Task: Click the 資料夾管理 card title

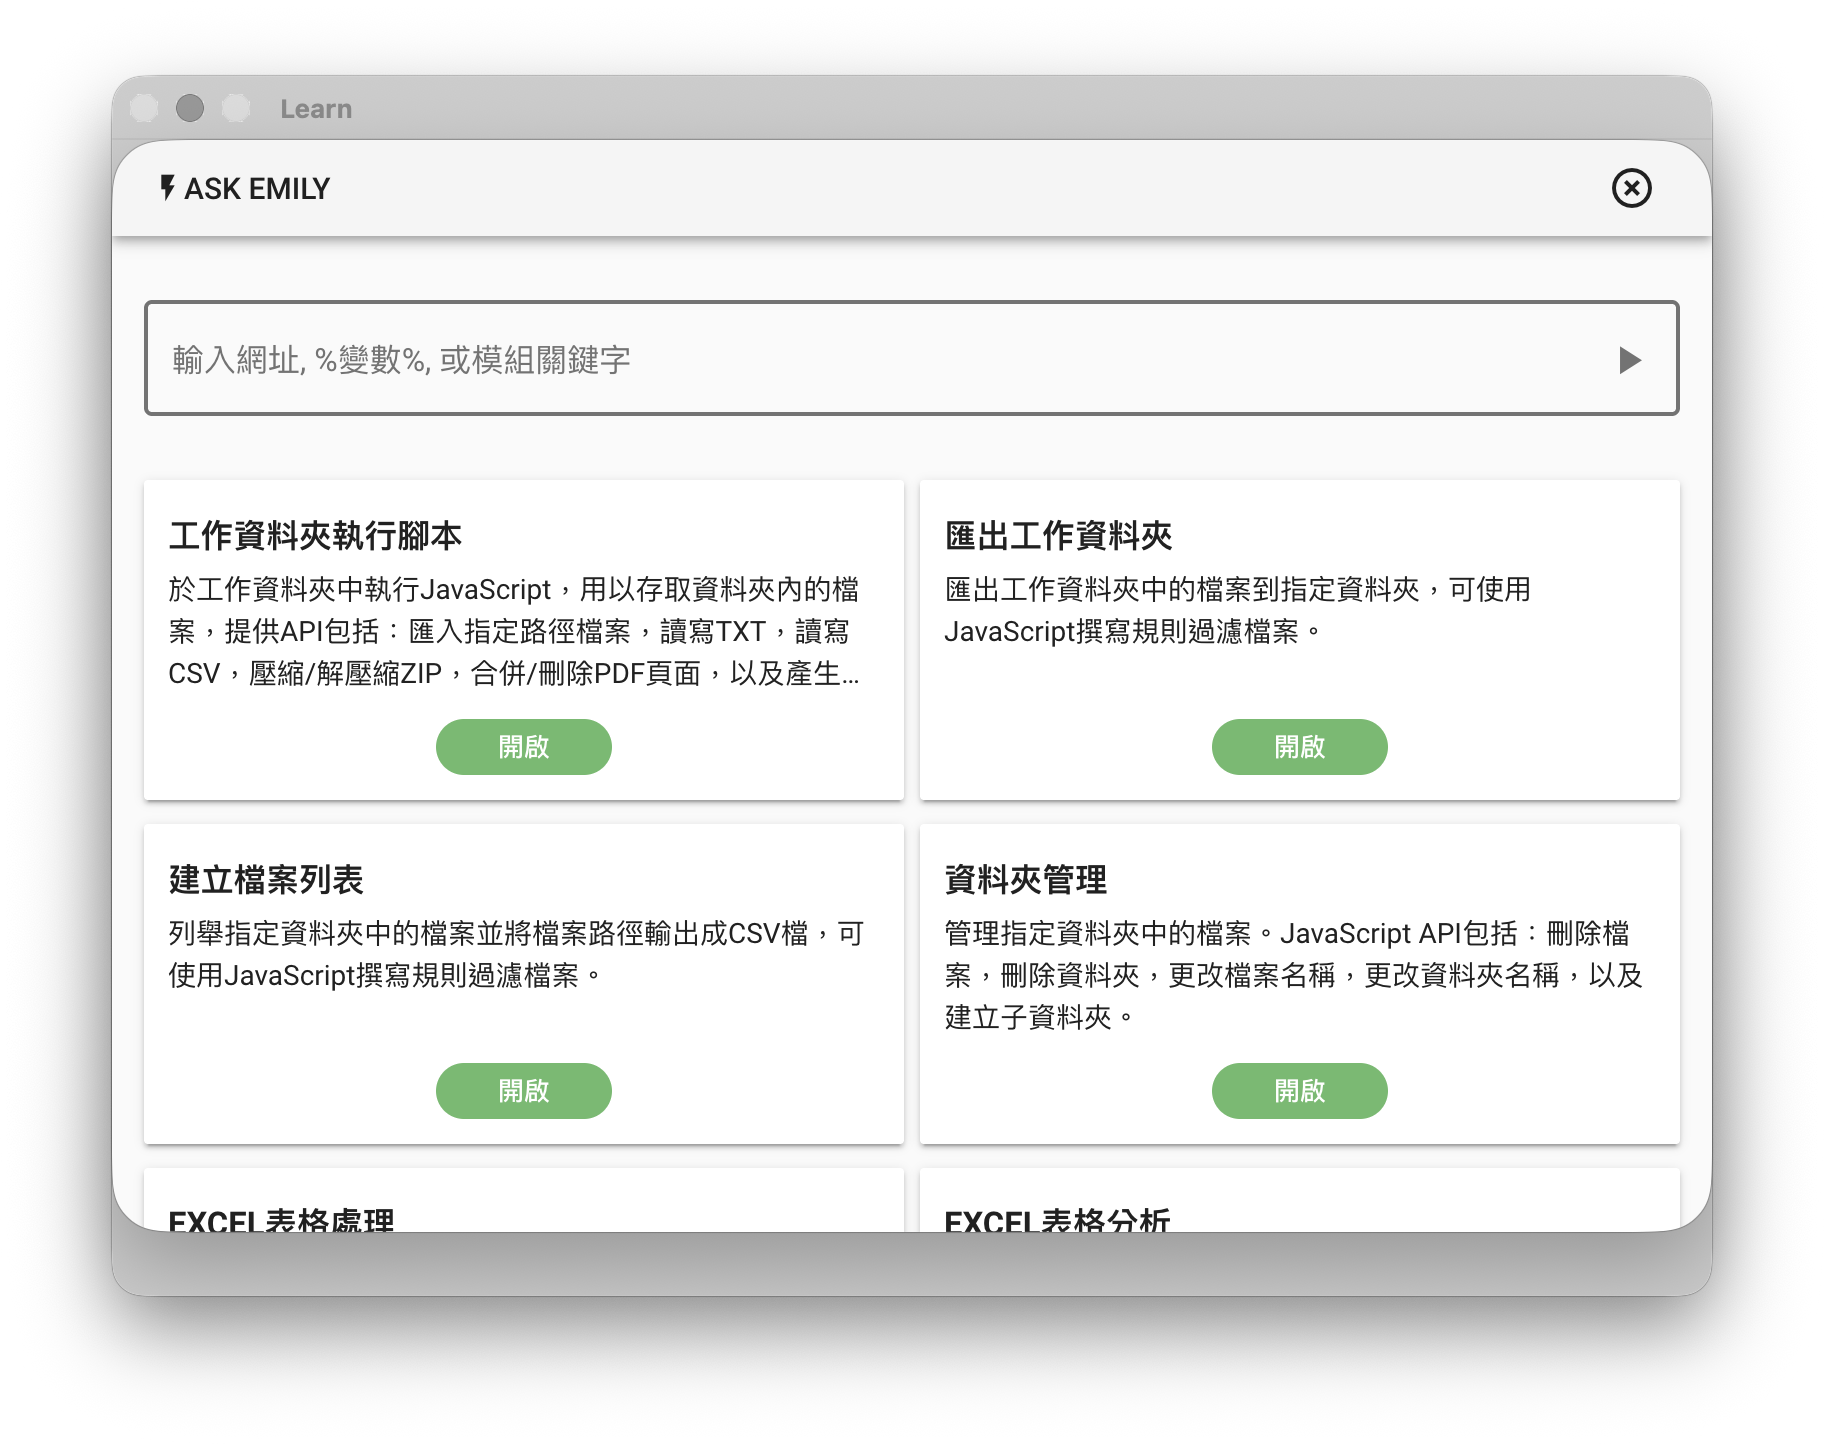Action: click(x=1025, y=880)
